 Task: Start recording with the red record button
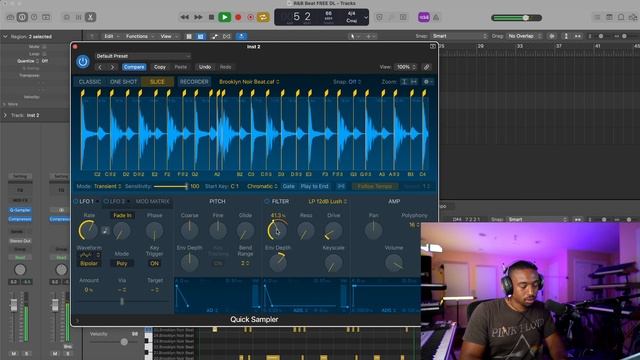point(238,17)
